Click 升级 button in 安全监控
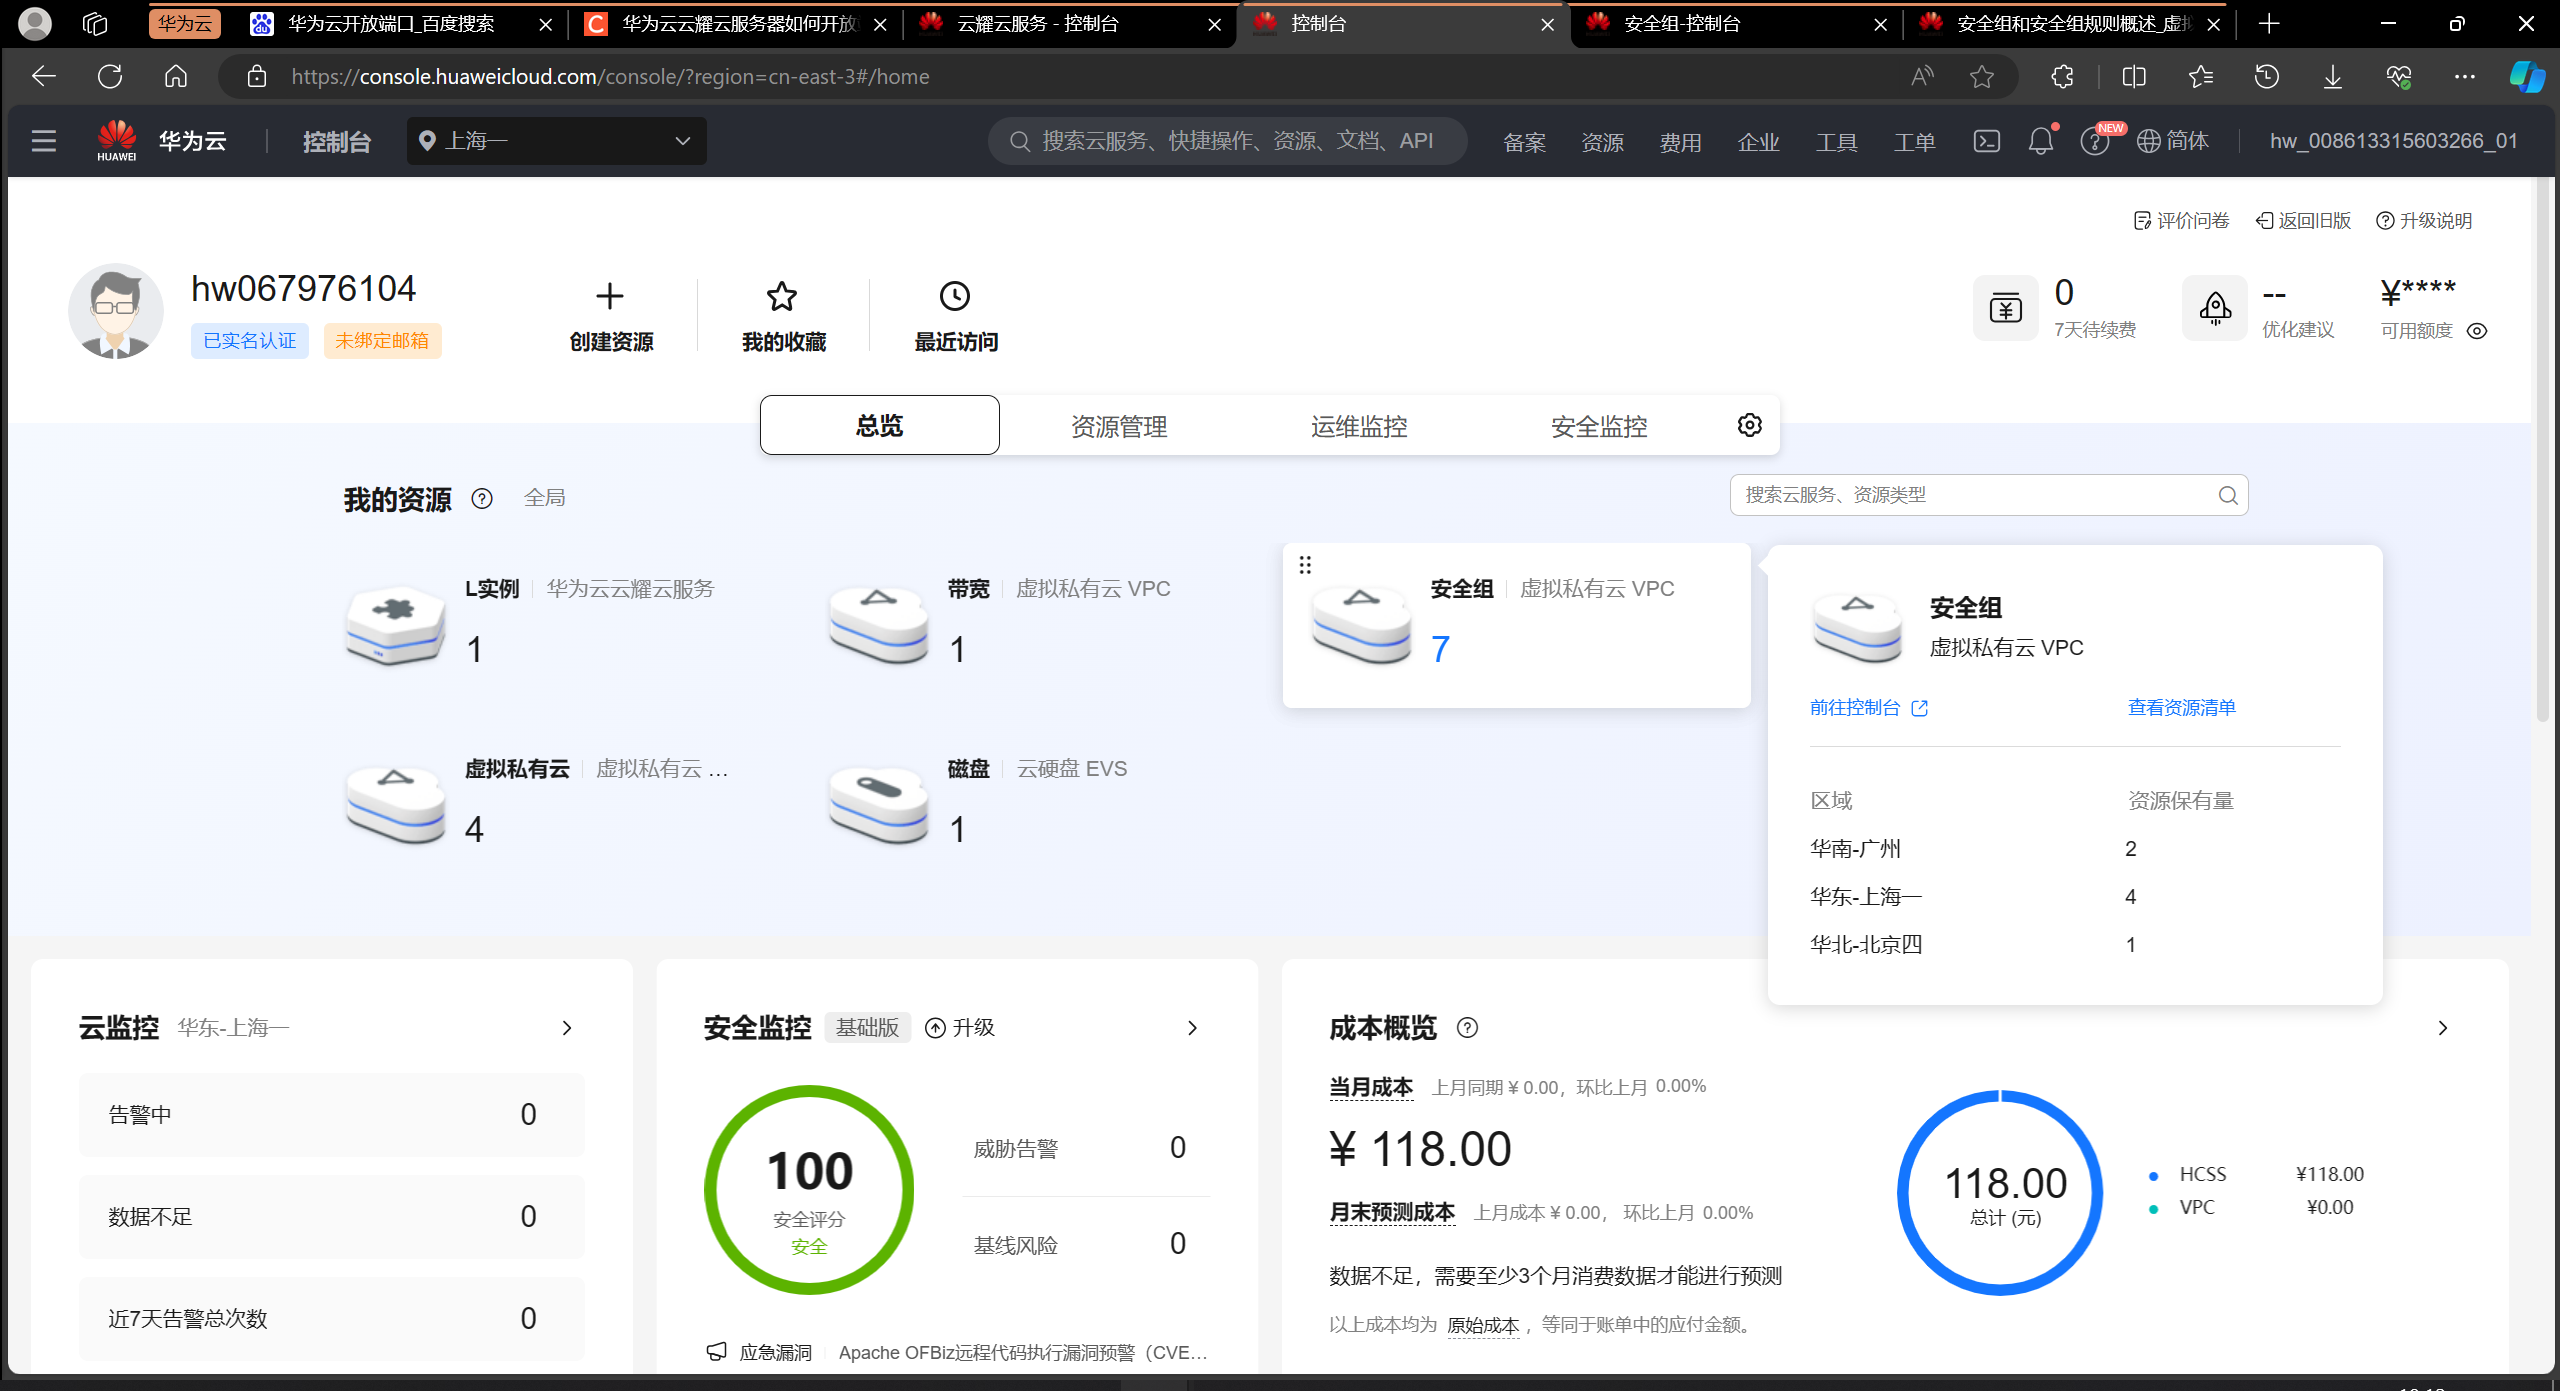 (x=960, y=1028)
